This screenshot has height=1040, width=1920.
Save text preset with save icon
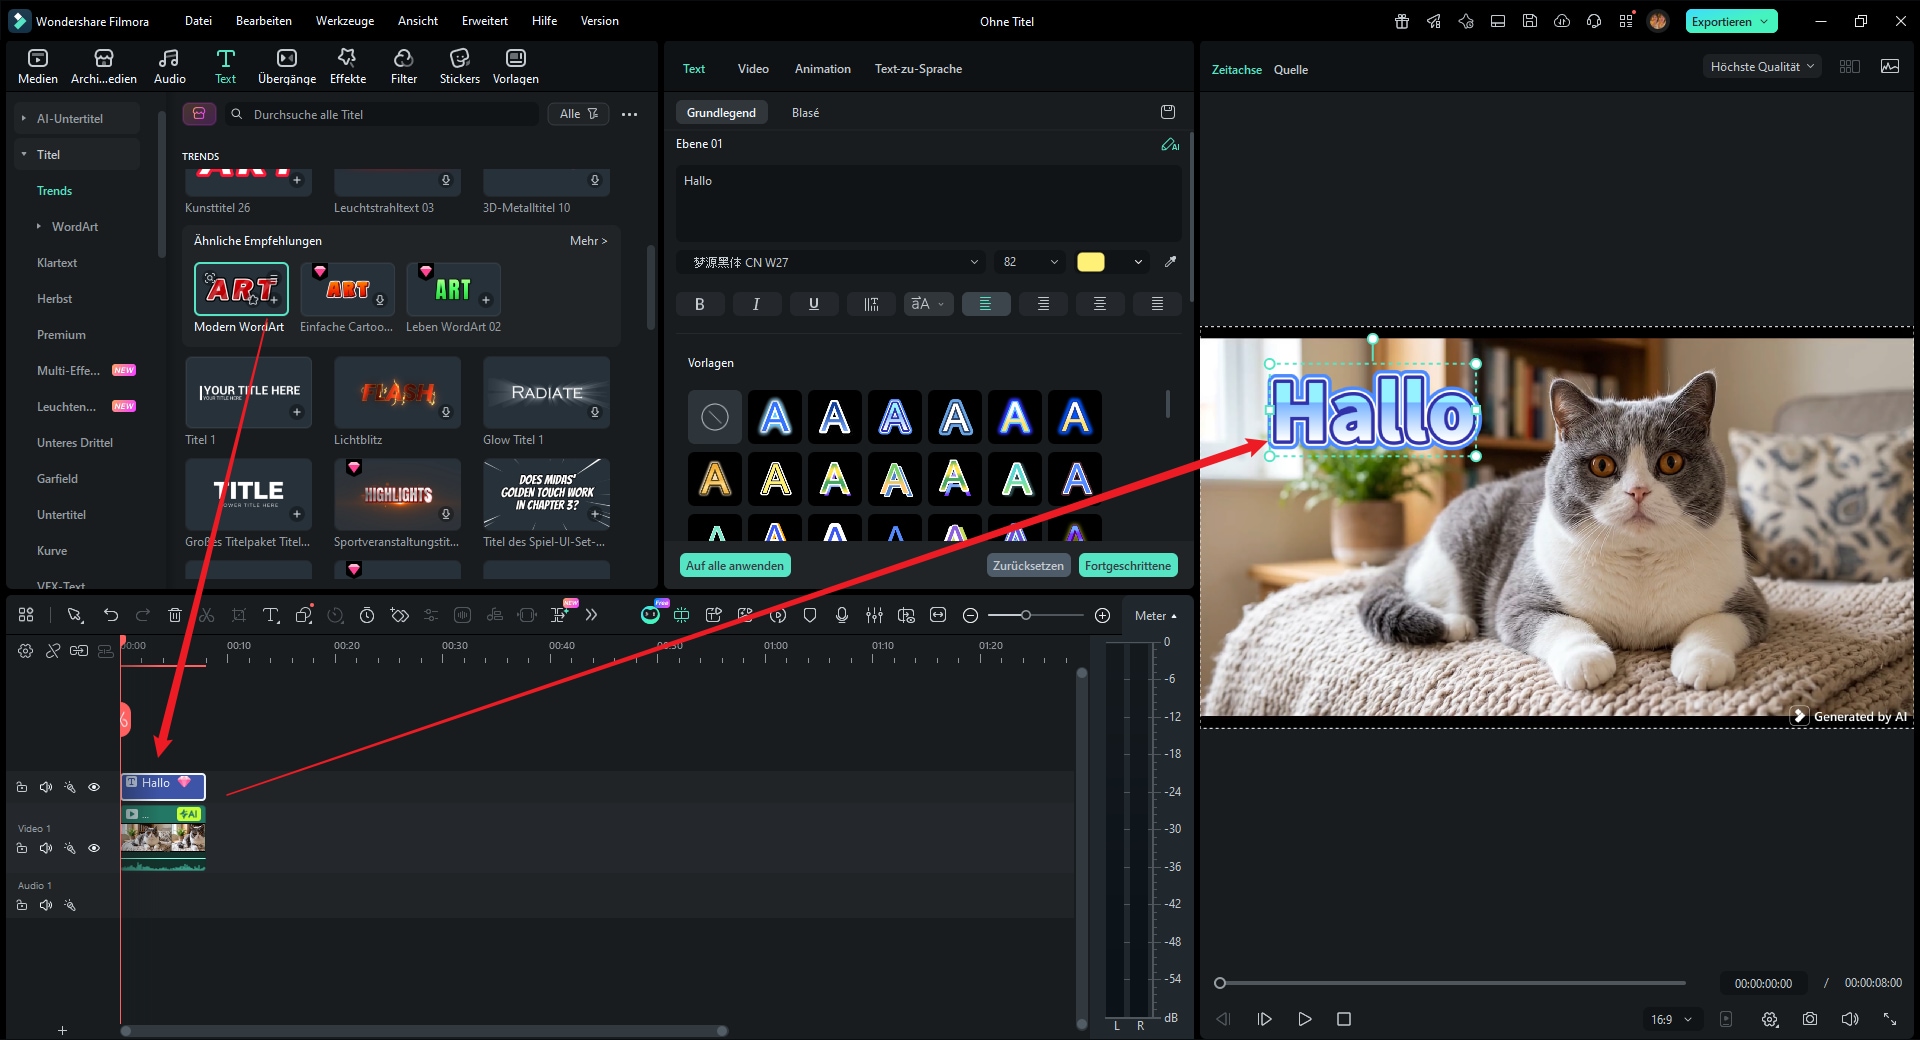[1168, 112]
